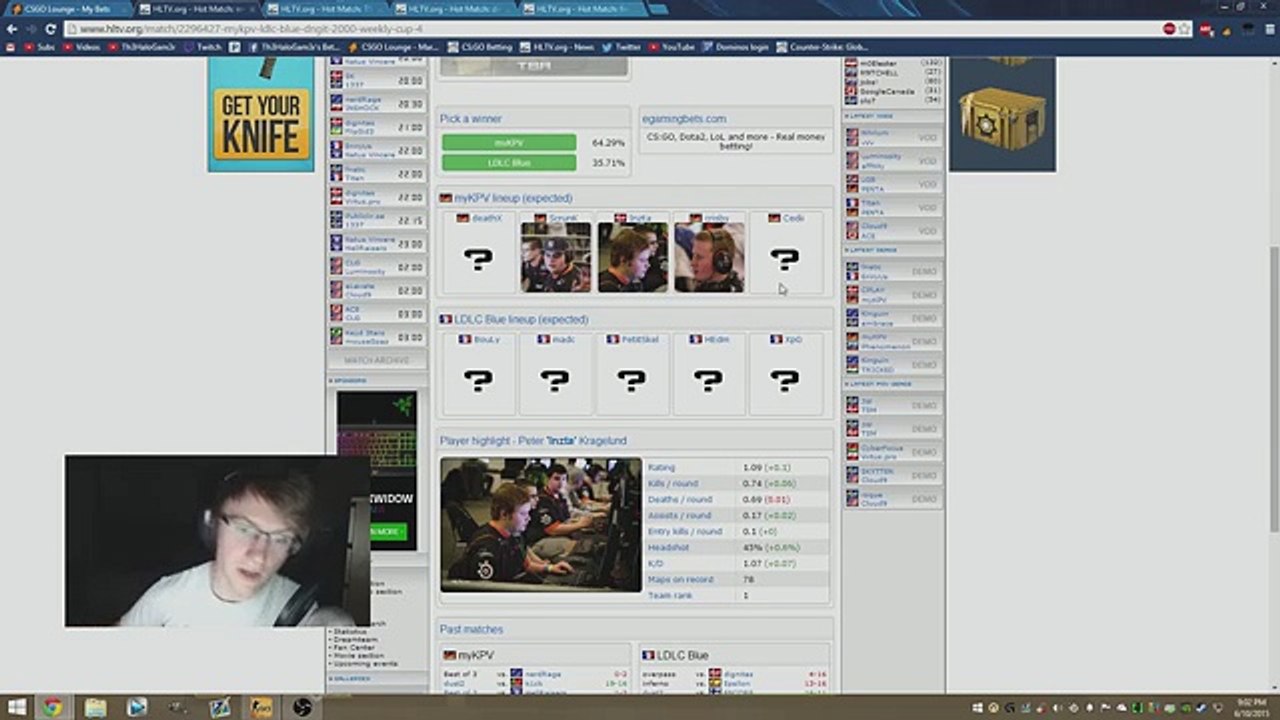
Task: Open the Titan vs PENTA VOD entry
Action: click(x=893, y=207)
